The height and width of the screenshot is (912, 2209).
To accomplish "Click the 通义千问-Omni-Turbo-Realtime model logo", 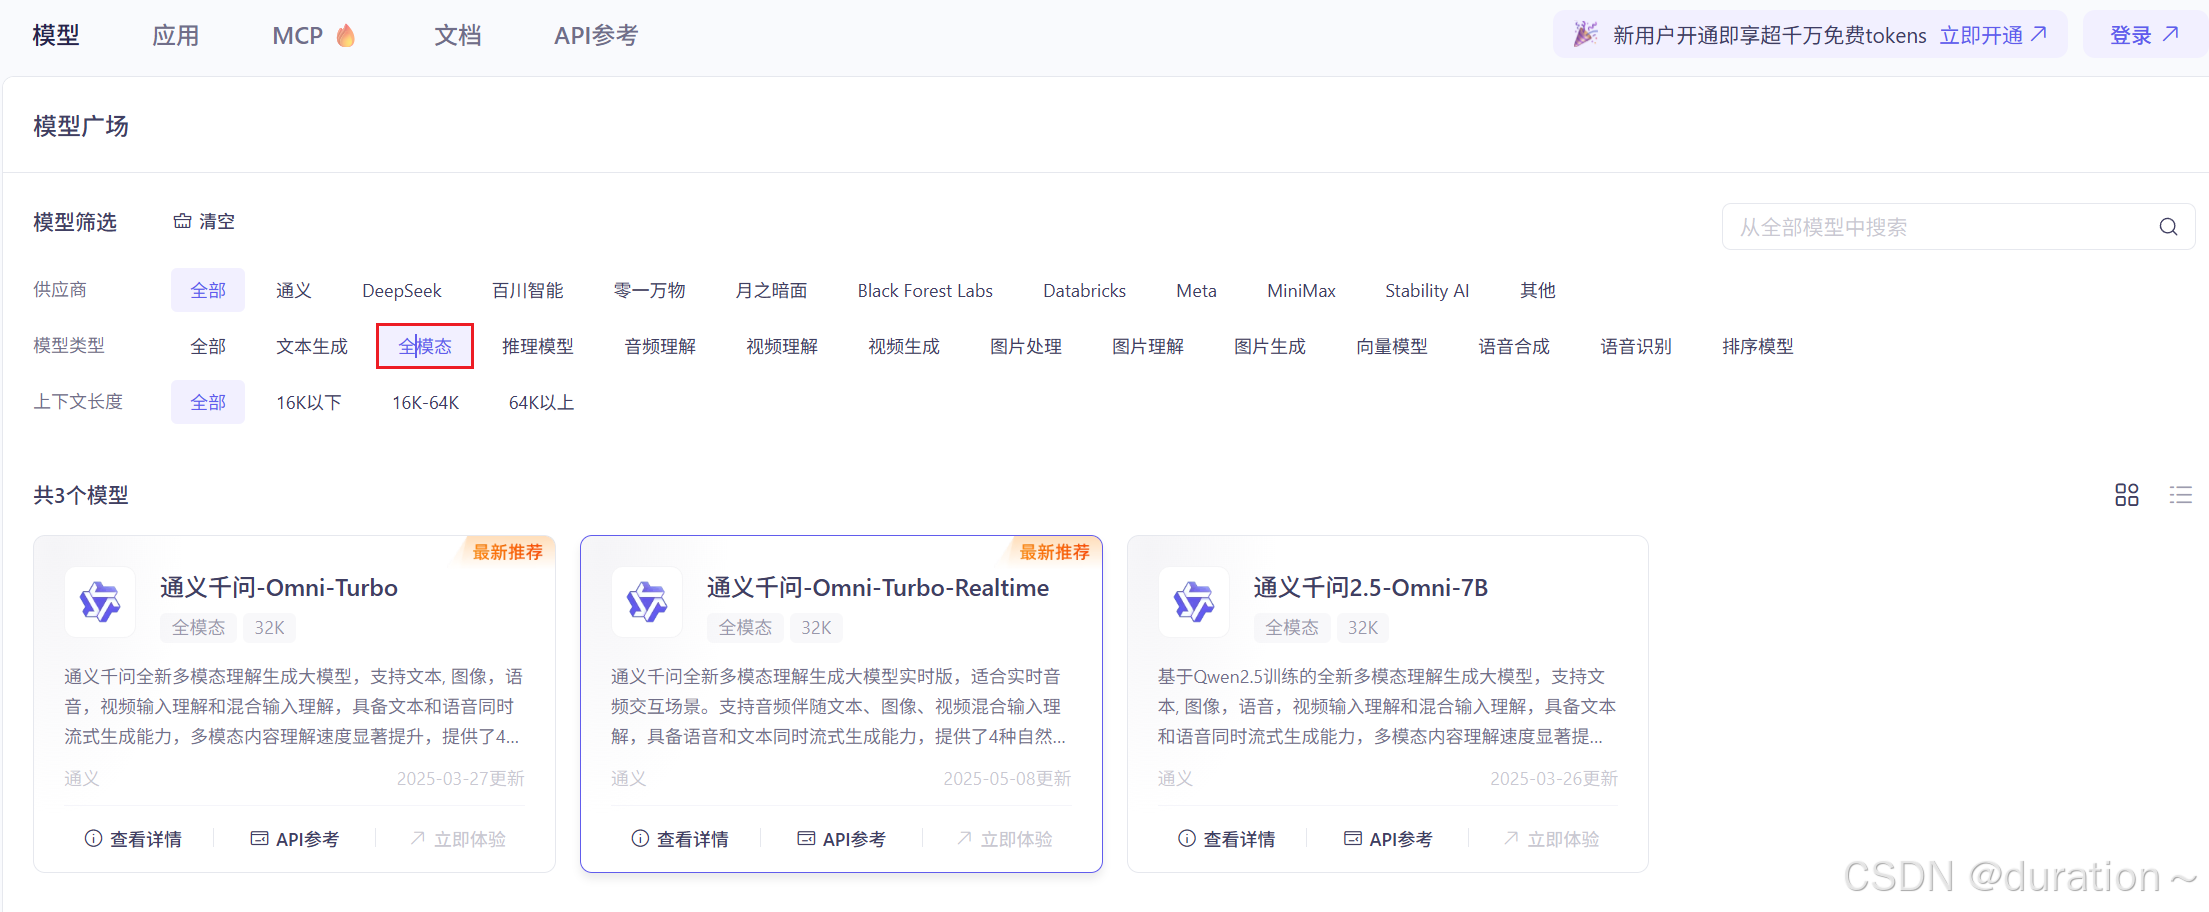I will point(647,602).
